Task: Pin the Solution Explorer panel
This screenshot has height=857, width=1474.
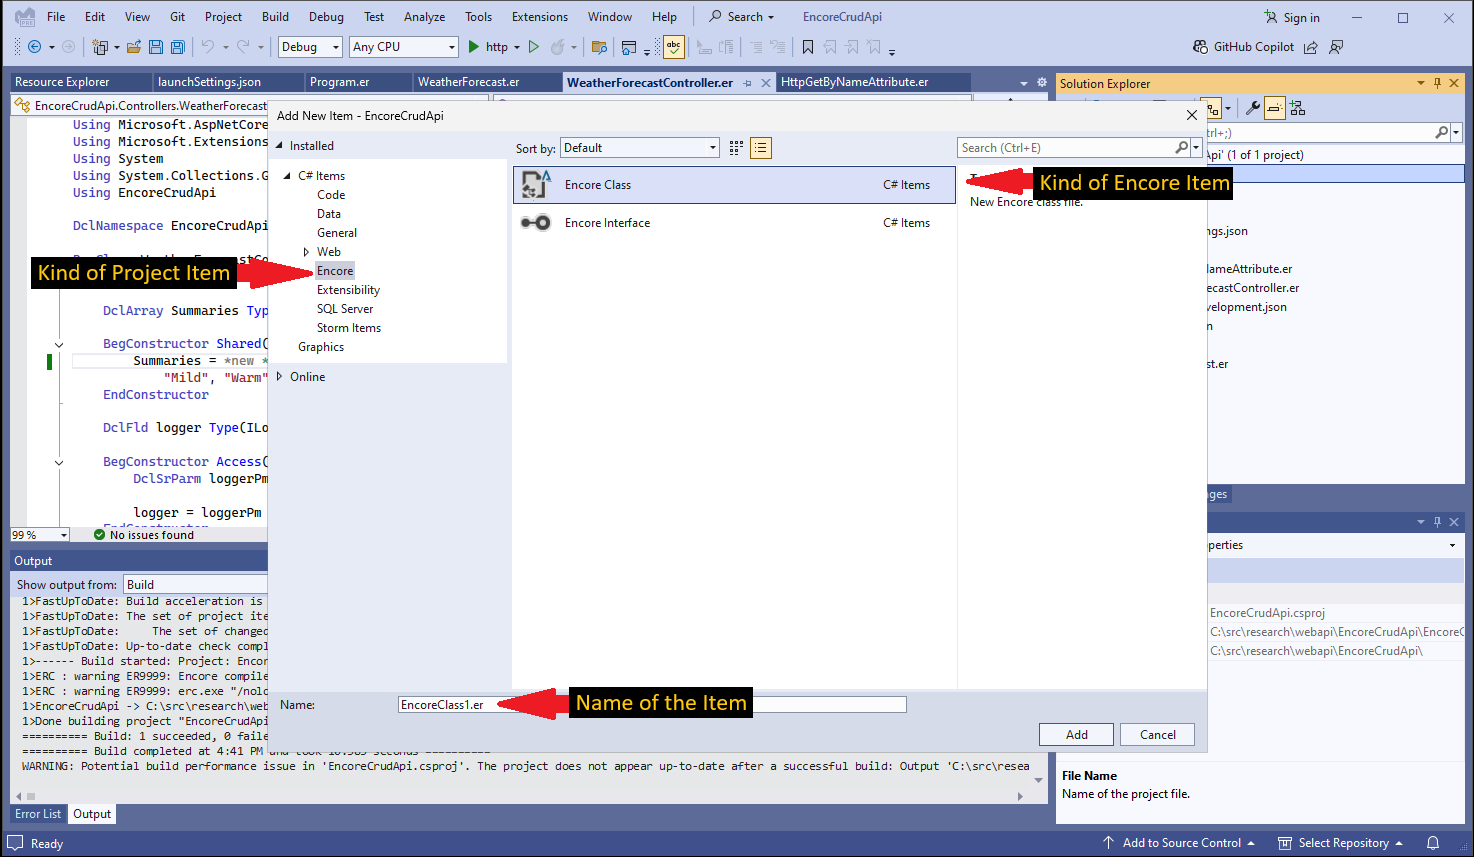Action: point(1437,83)
